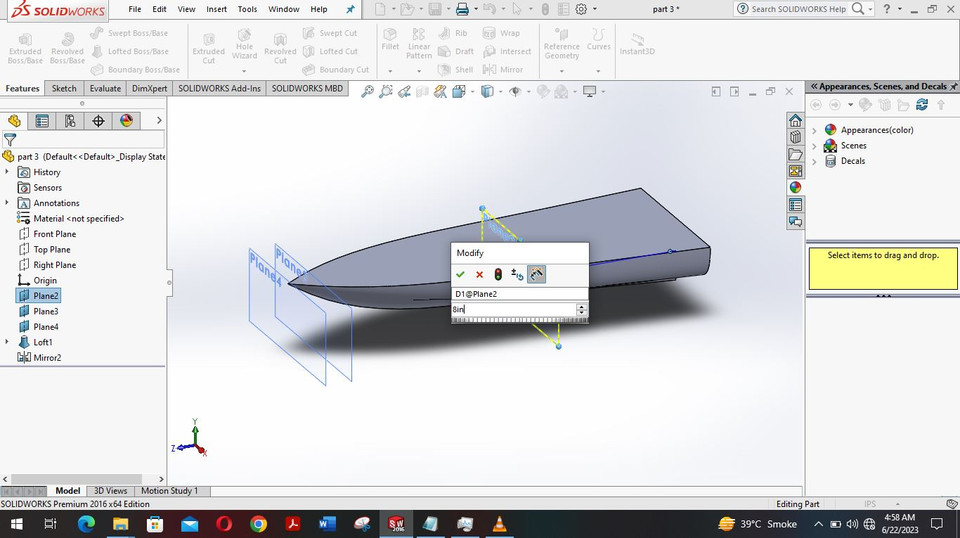Open View Orientation cube icon
The height and width of the screenshot is (538, 960).
tap(459, 92)
